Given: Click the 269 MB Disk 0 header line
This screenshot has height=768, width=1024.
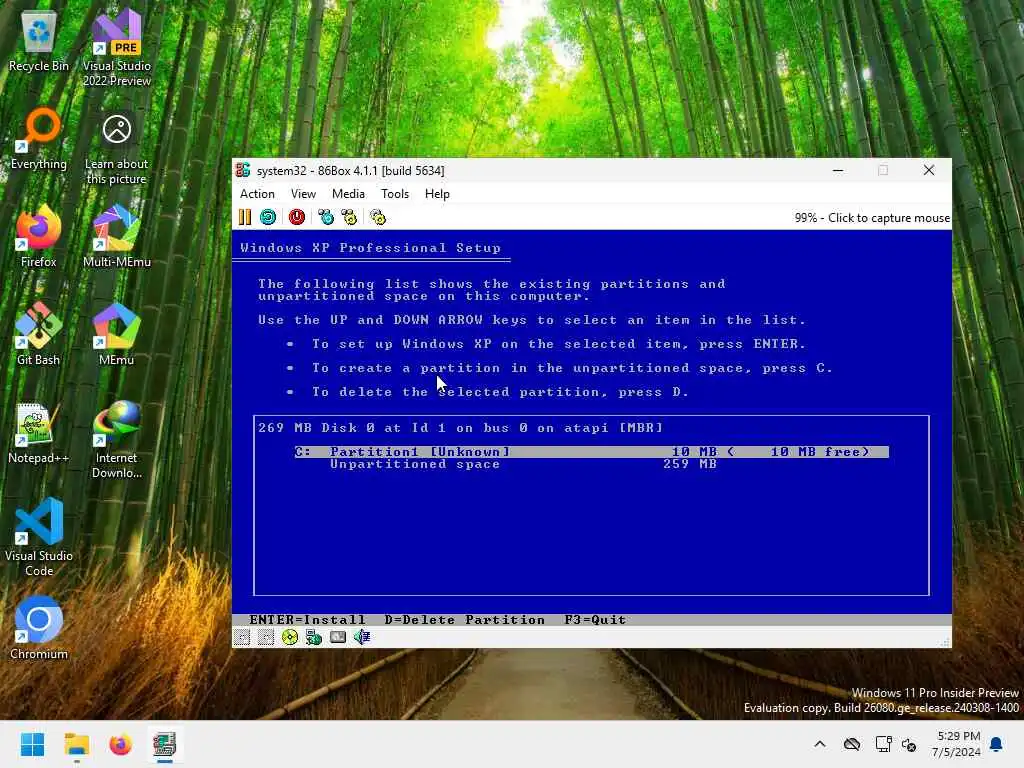Looking at the screenshot, I should (460, 428).
